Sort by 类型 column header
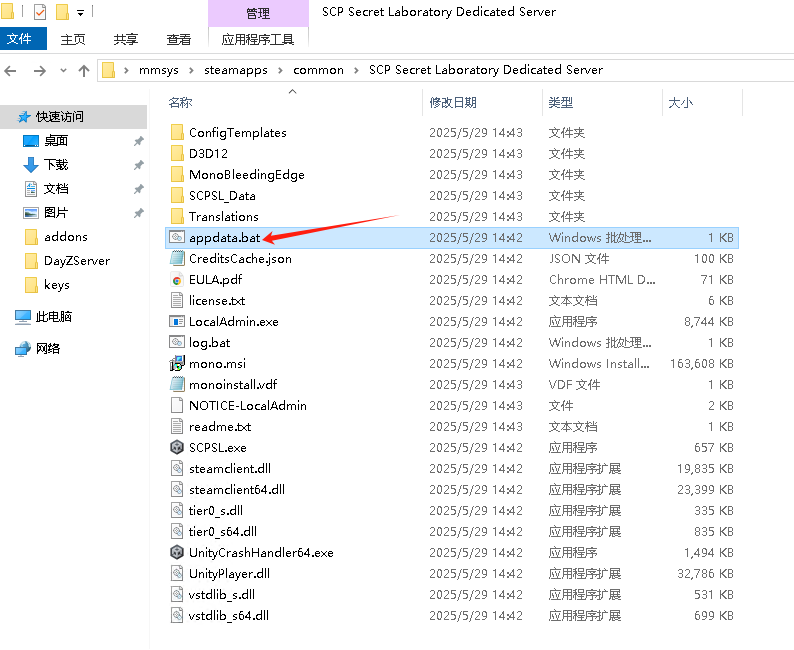This screenshot has width=794, height=650. (561, 103)
